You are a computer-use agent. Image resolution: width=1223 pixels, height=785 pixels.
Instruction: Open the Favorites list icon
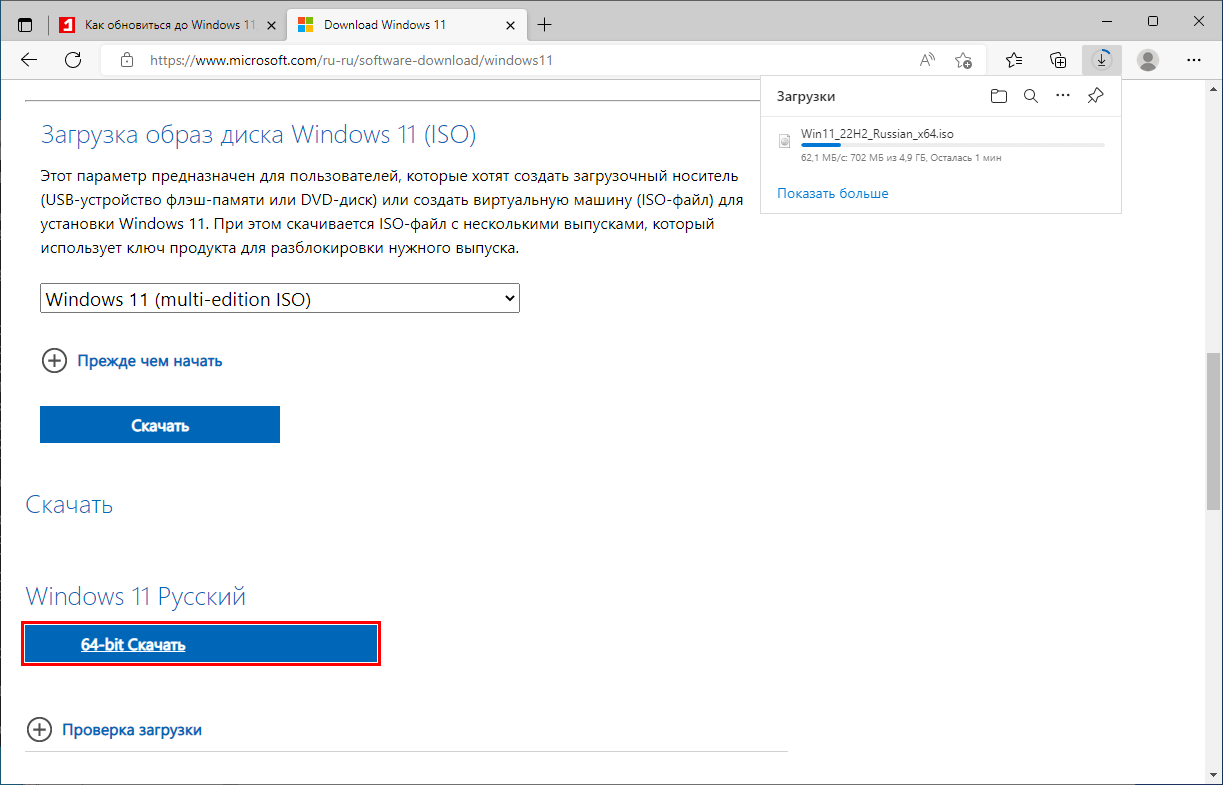(1013, 60)
